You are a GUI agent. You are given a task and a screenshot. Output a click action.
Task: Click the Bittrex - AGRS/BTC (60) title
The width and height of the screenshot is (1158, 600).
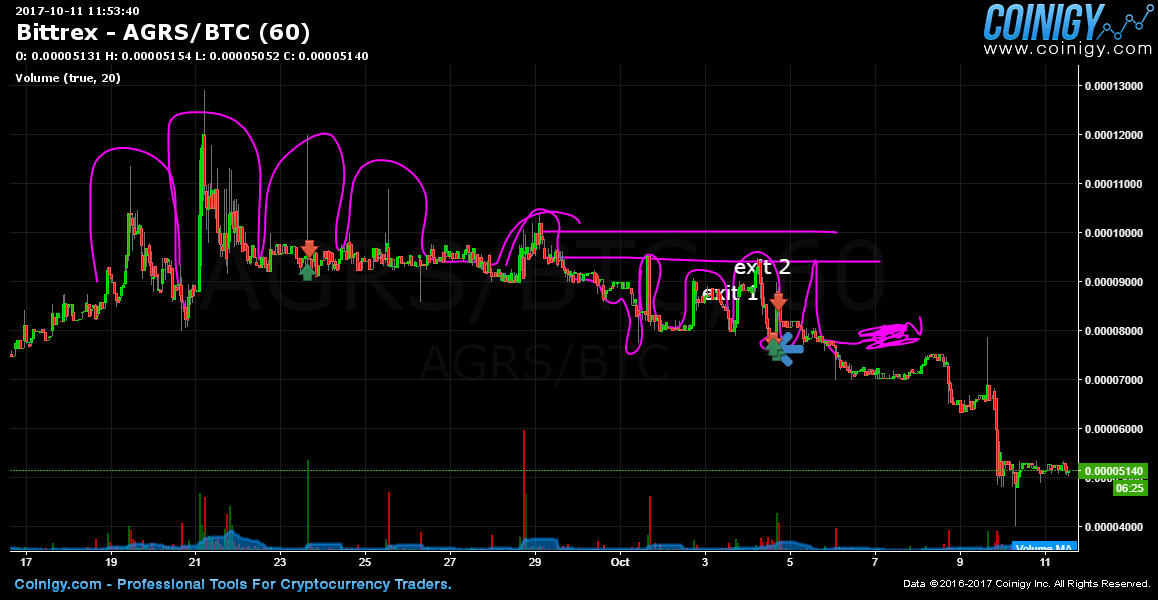[x=162, y=33]
